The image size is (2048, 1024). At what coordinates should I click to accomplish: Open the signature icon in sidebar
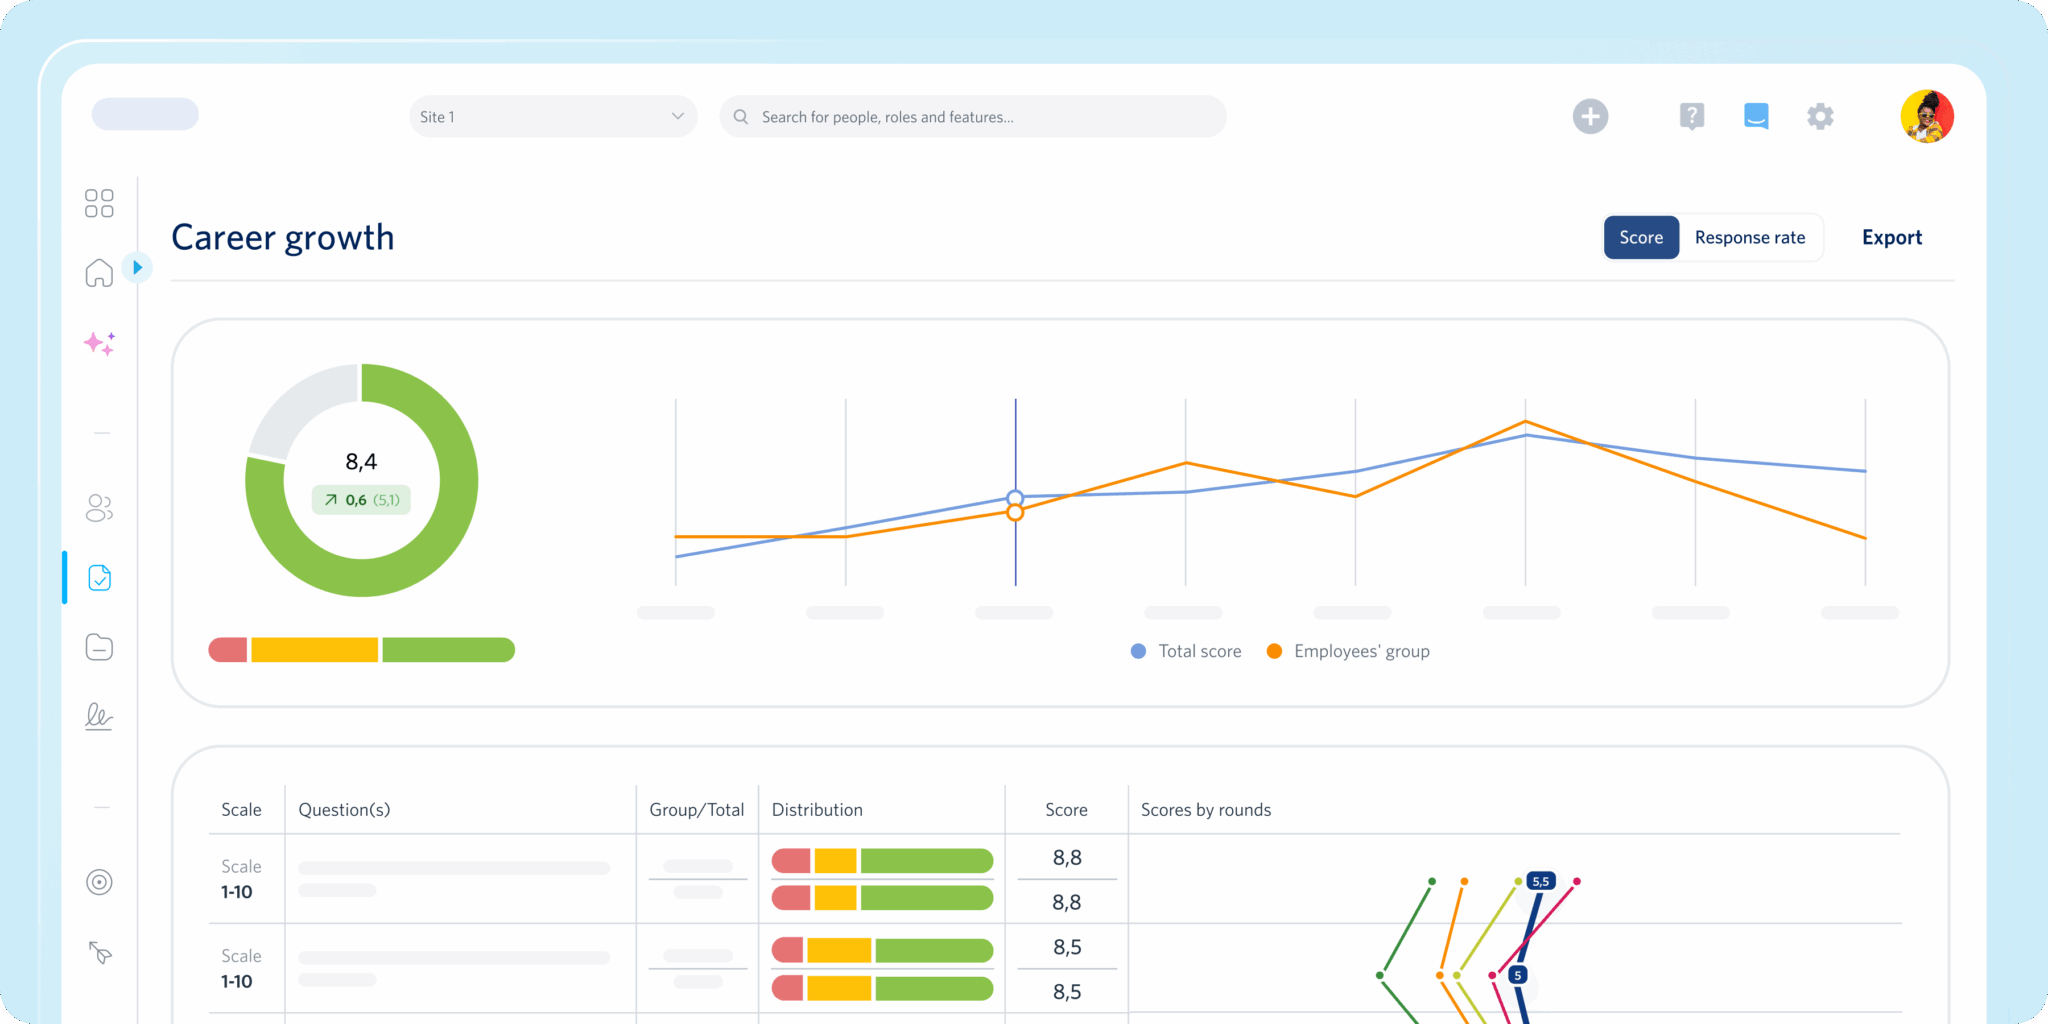click(x=99, y=716)
